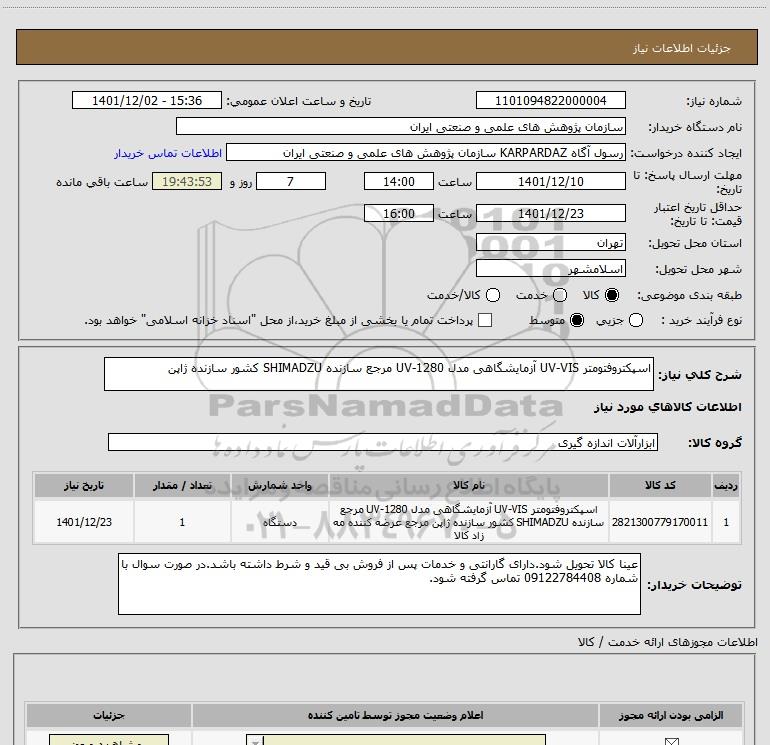Click the کد کالا column header
The width and height of the screenshot is (770, 745).
coord(660,485)
